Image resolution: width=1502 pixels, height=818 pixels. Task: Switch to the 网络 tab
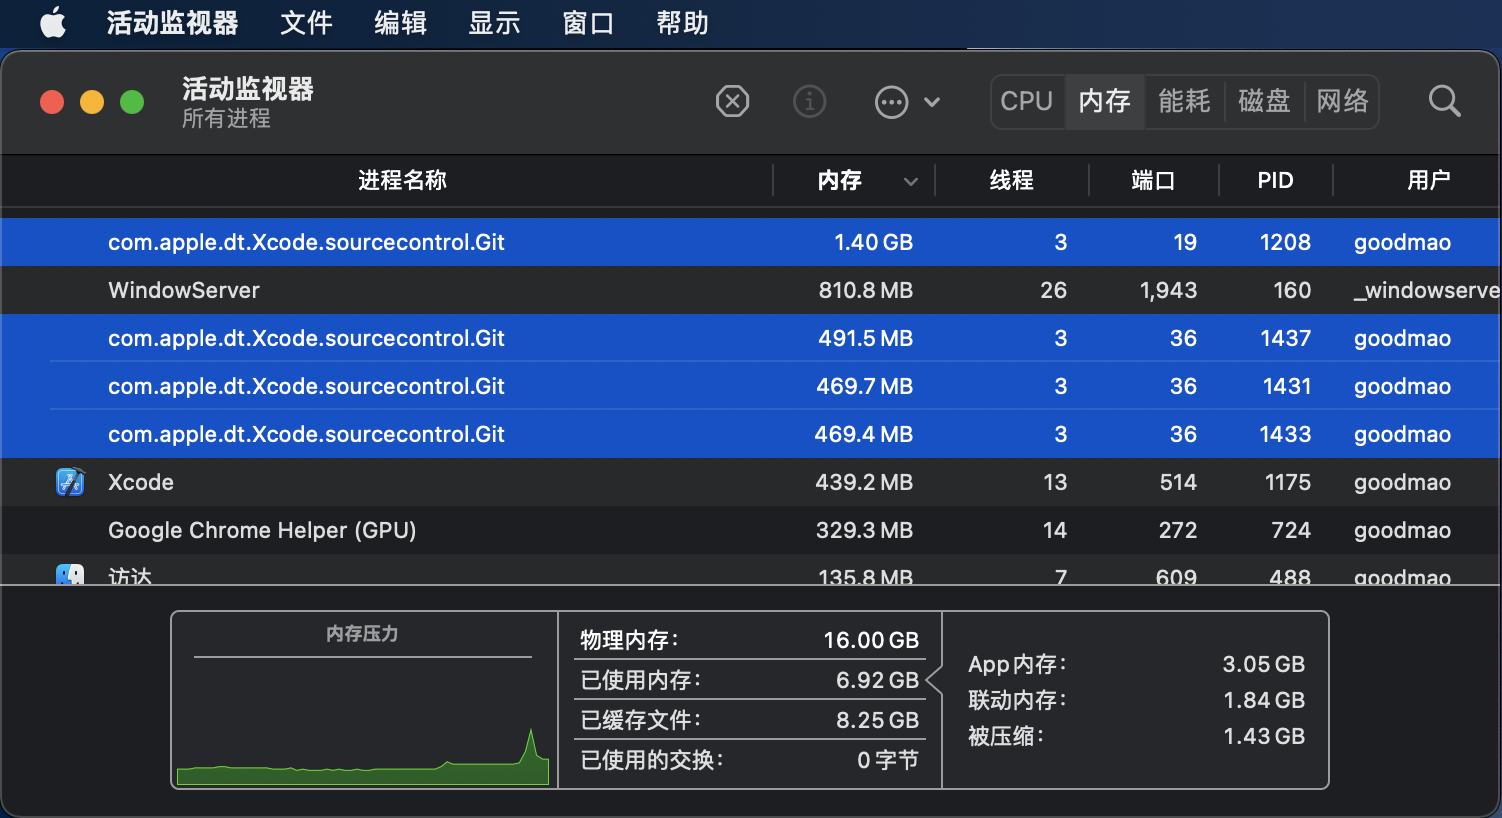[1342, 101]
